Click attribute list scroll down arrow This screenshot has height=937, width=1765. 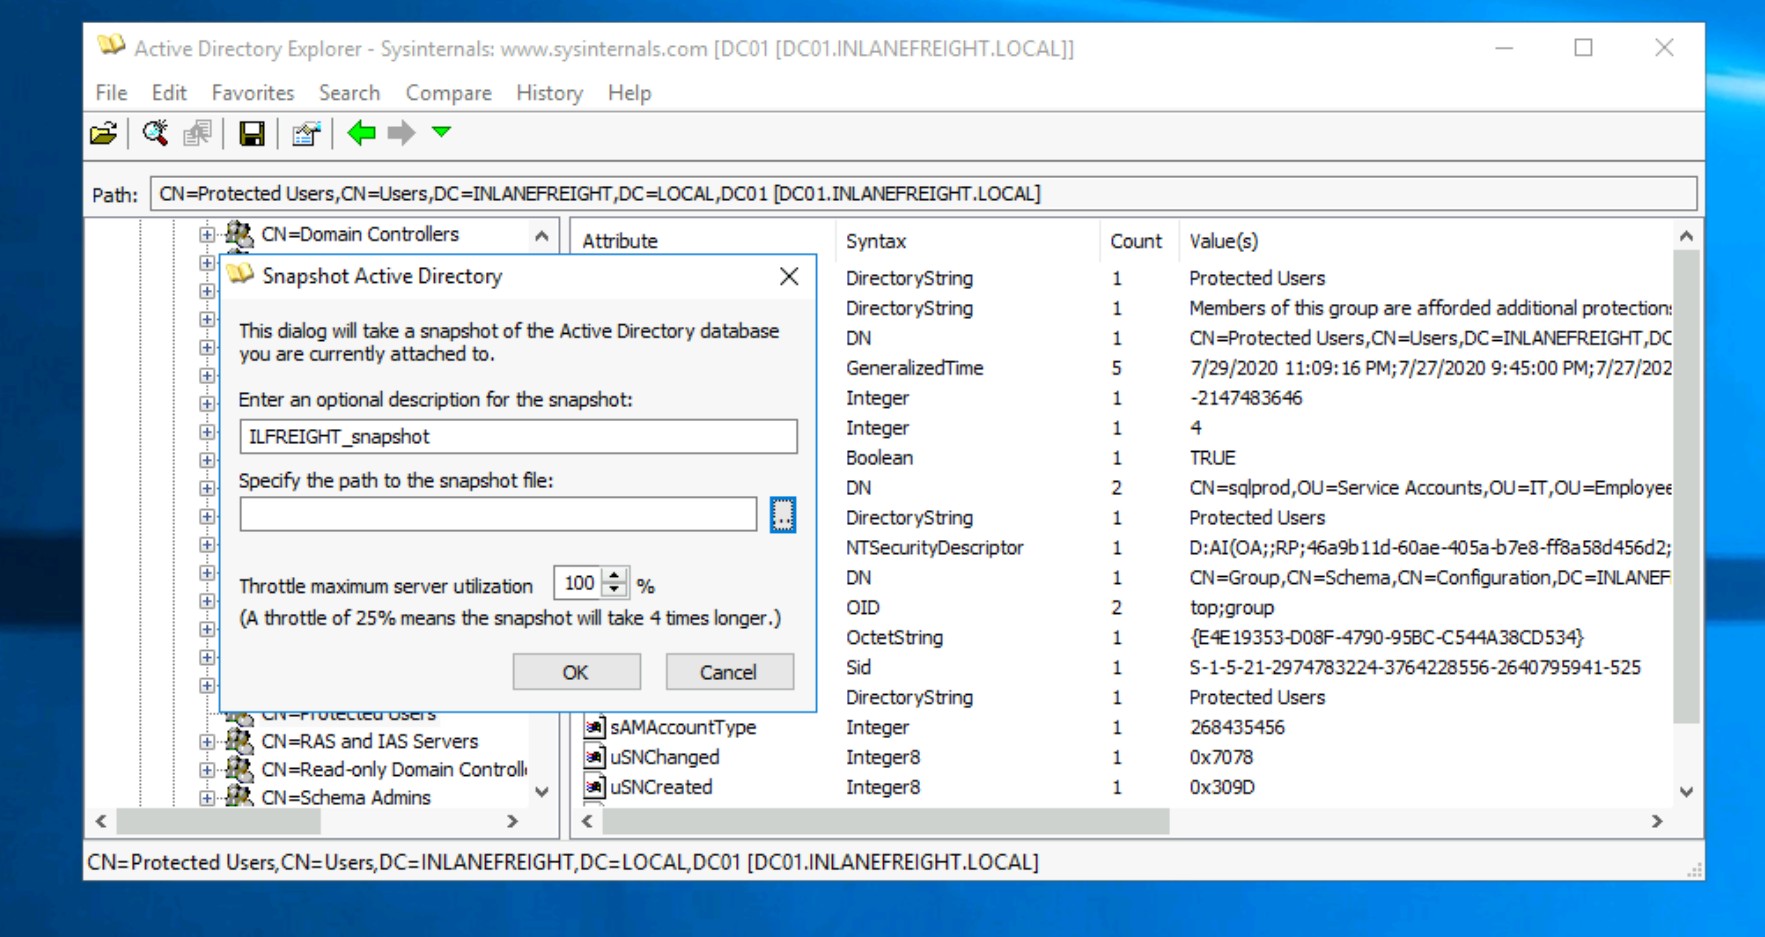(1686, 792)
